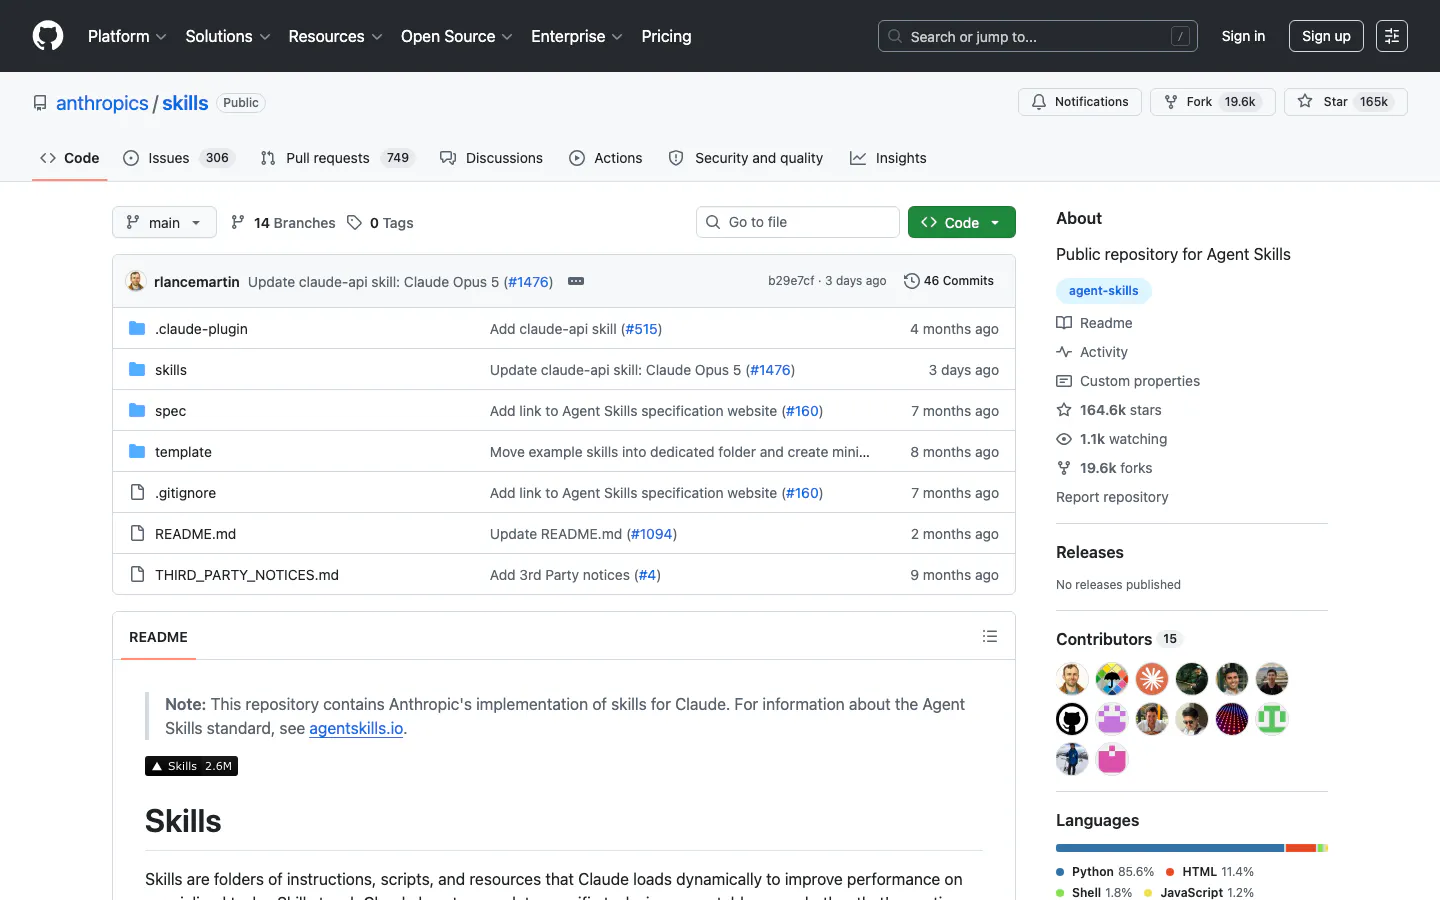The width and height of the screenshot is (1440, 900).
Task: Select the README tab heading
Action: 158,637
